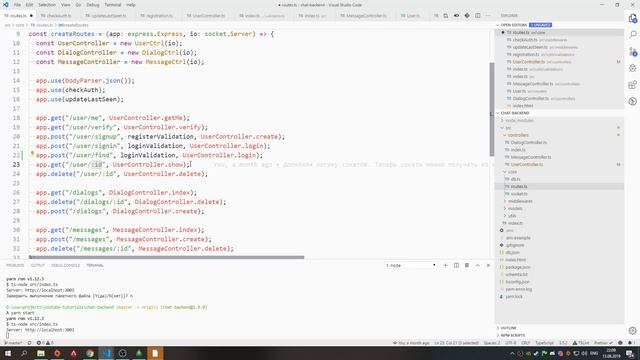
Task: Click the errors and warnings status indicator
Action: pos(45,343)
